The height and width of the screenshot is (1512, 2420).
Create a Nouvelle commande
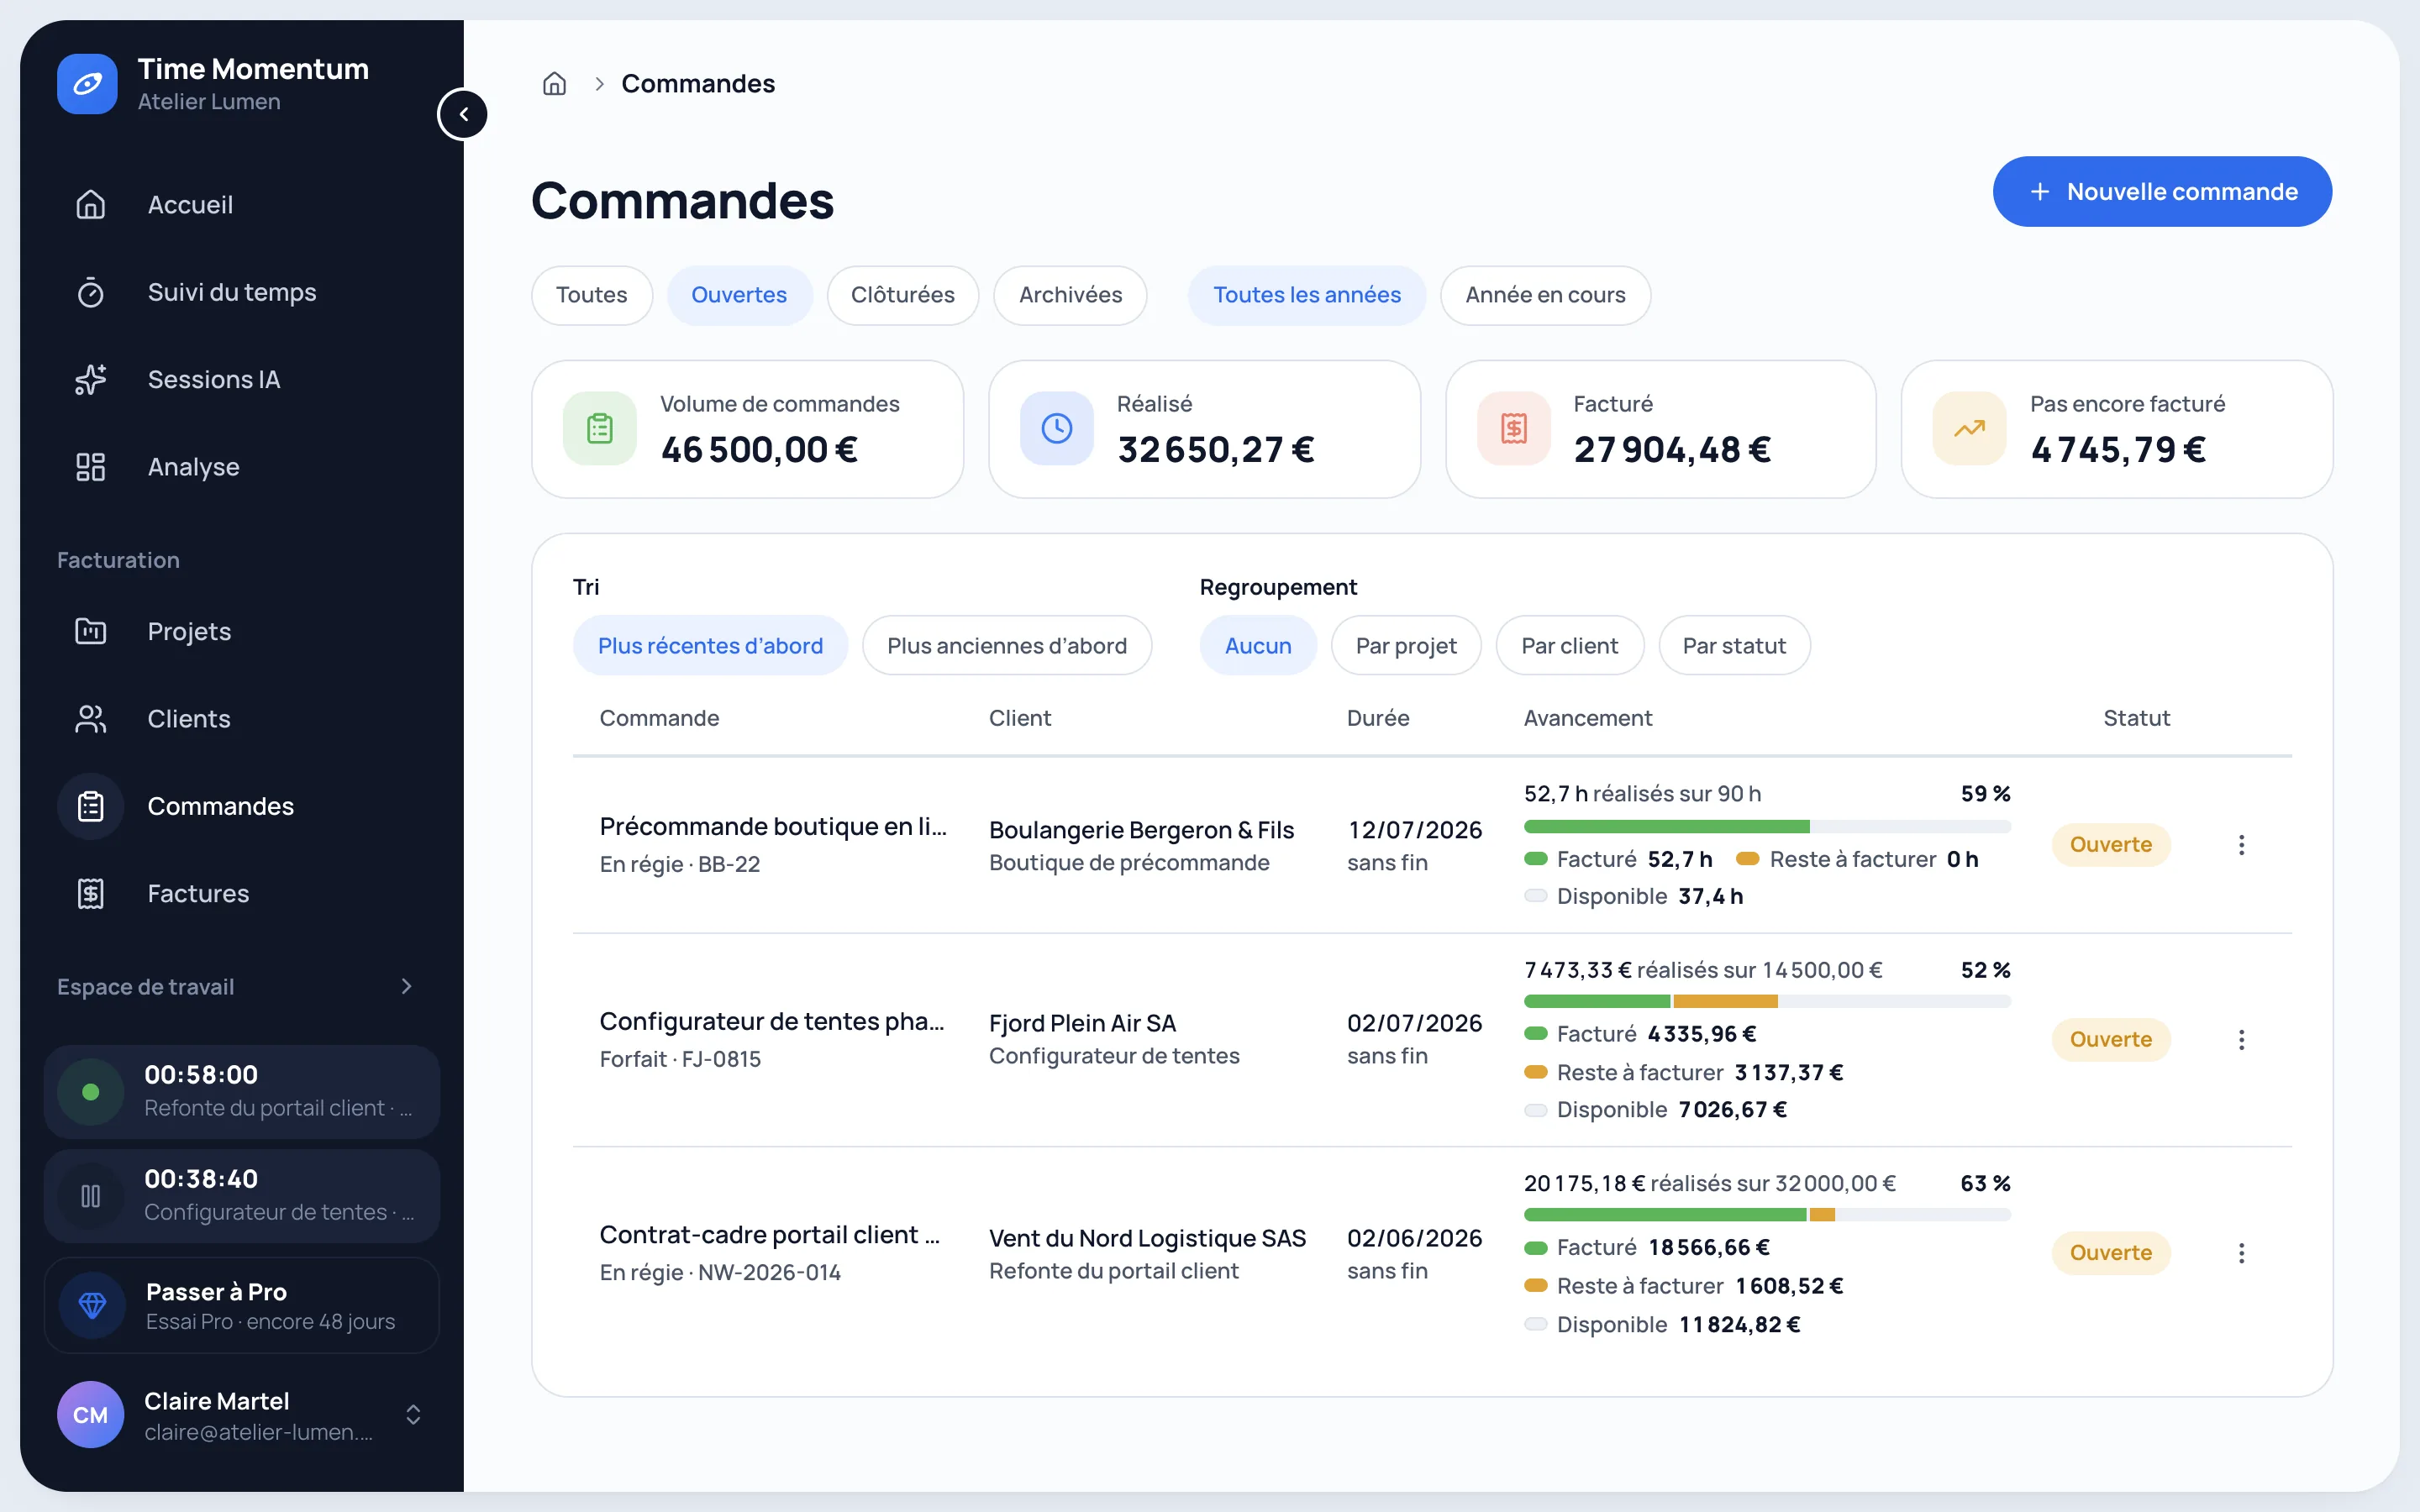click(2162, 192)
